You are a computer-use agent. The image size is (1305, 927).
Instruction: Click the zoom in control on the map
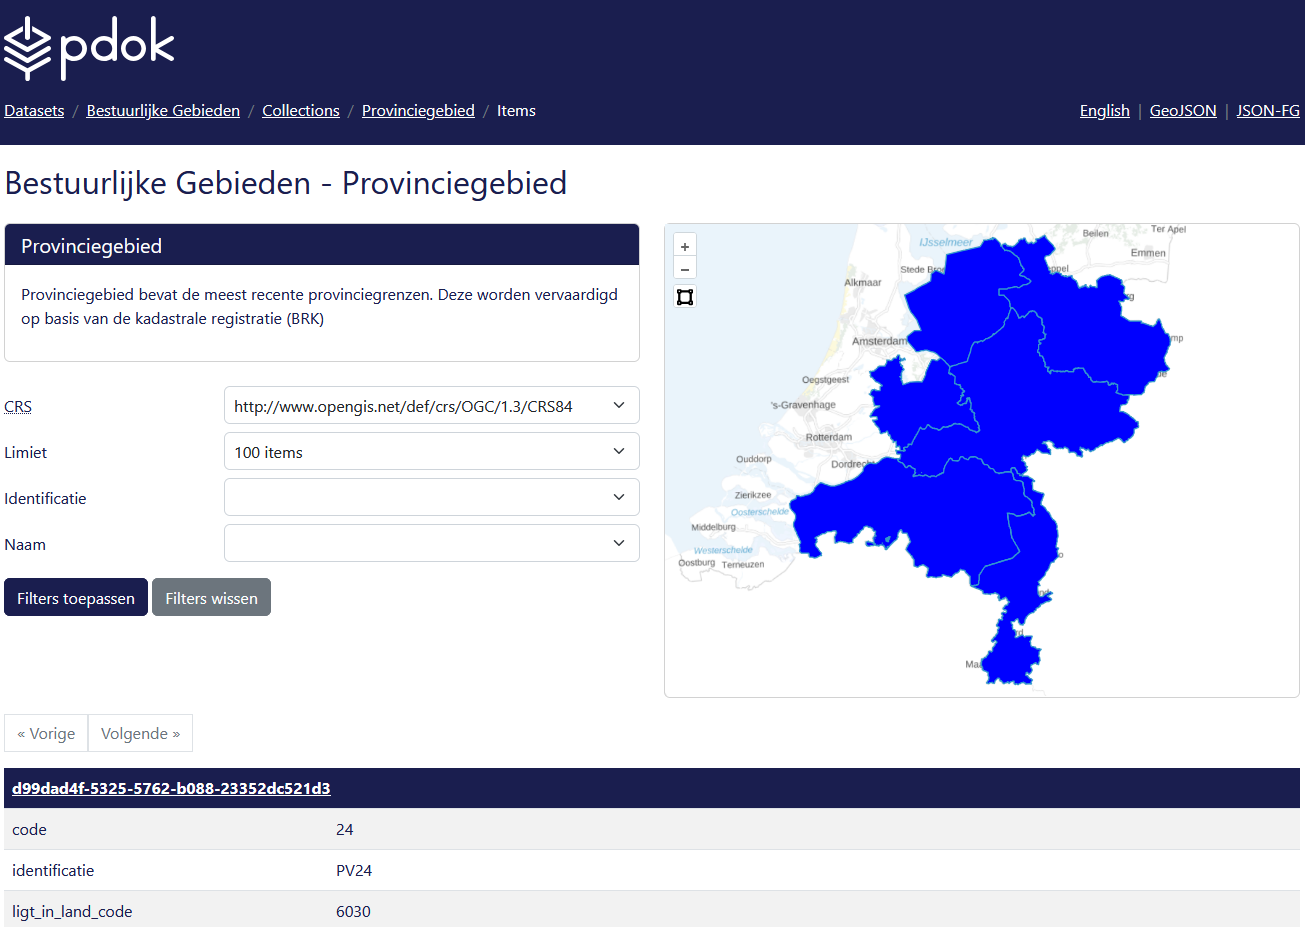pyautogui.click(x=685, y=246)
